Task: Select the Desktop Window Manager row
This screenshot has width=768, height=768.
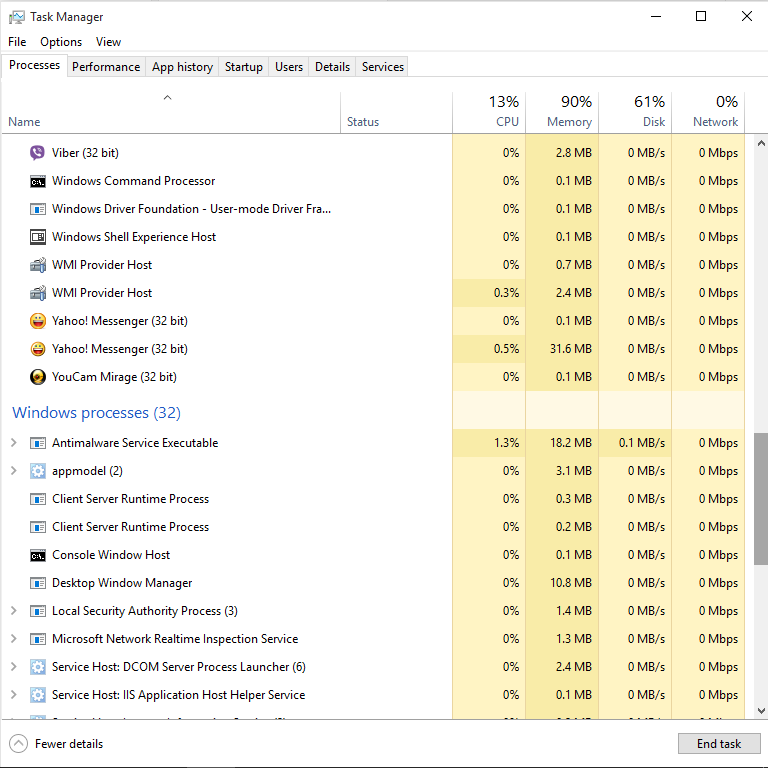Action: click(373, 583)
